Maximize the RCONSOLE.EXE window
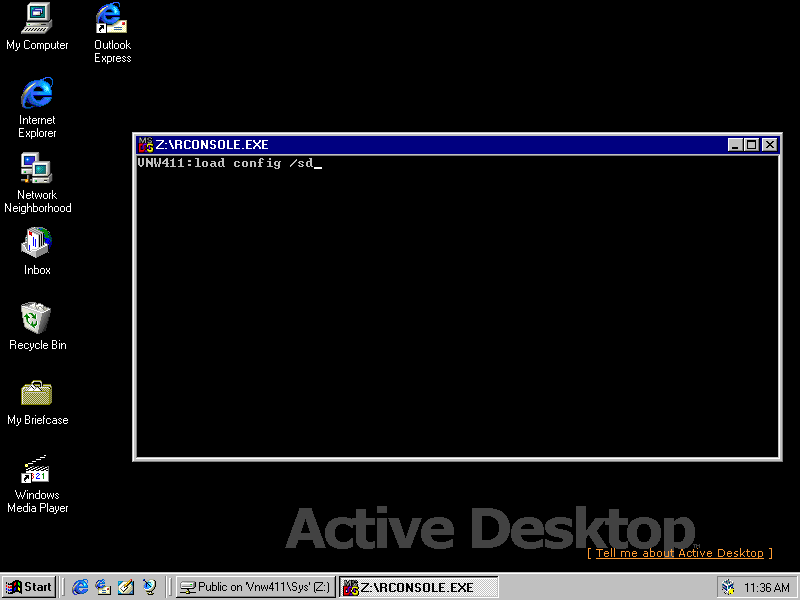 [x=752, y=144]
